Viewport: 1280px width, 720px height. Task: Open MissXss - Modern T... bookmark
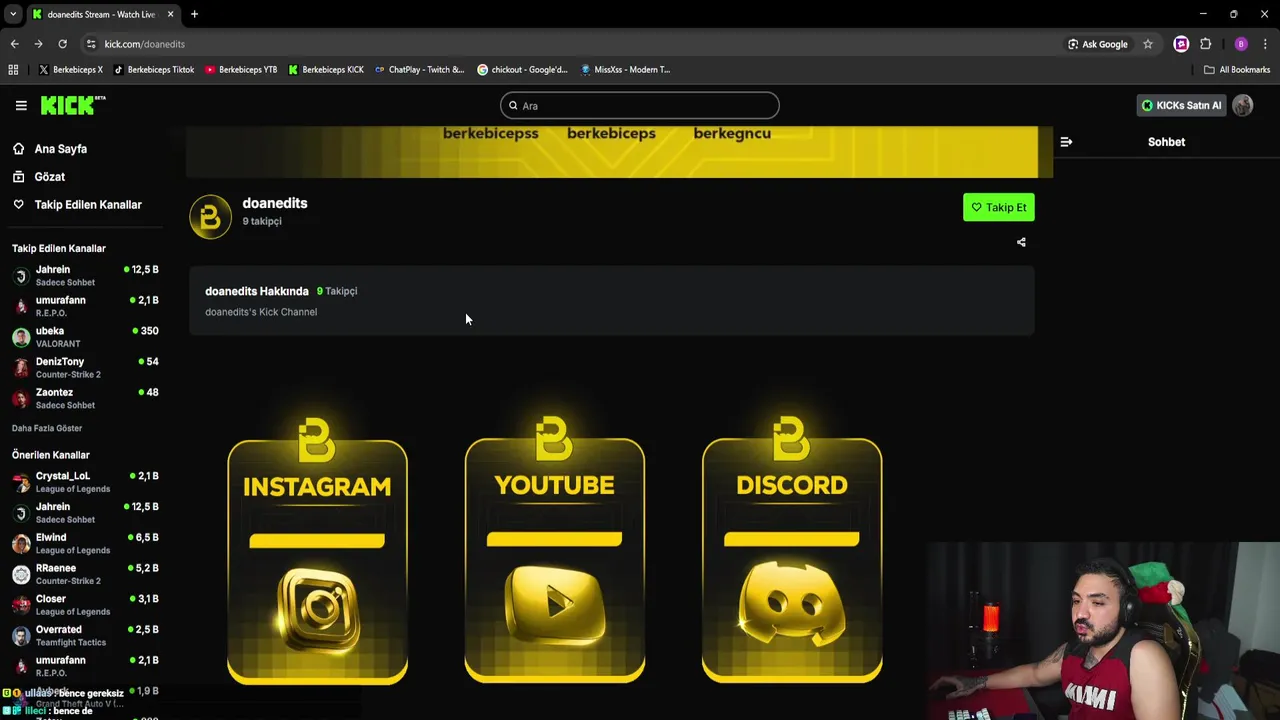[x=625, y=70]
